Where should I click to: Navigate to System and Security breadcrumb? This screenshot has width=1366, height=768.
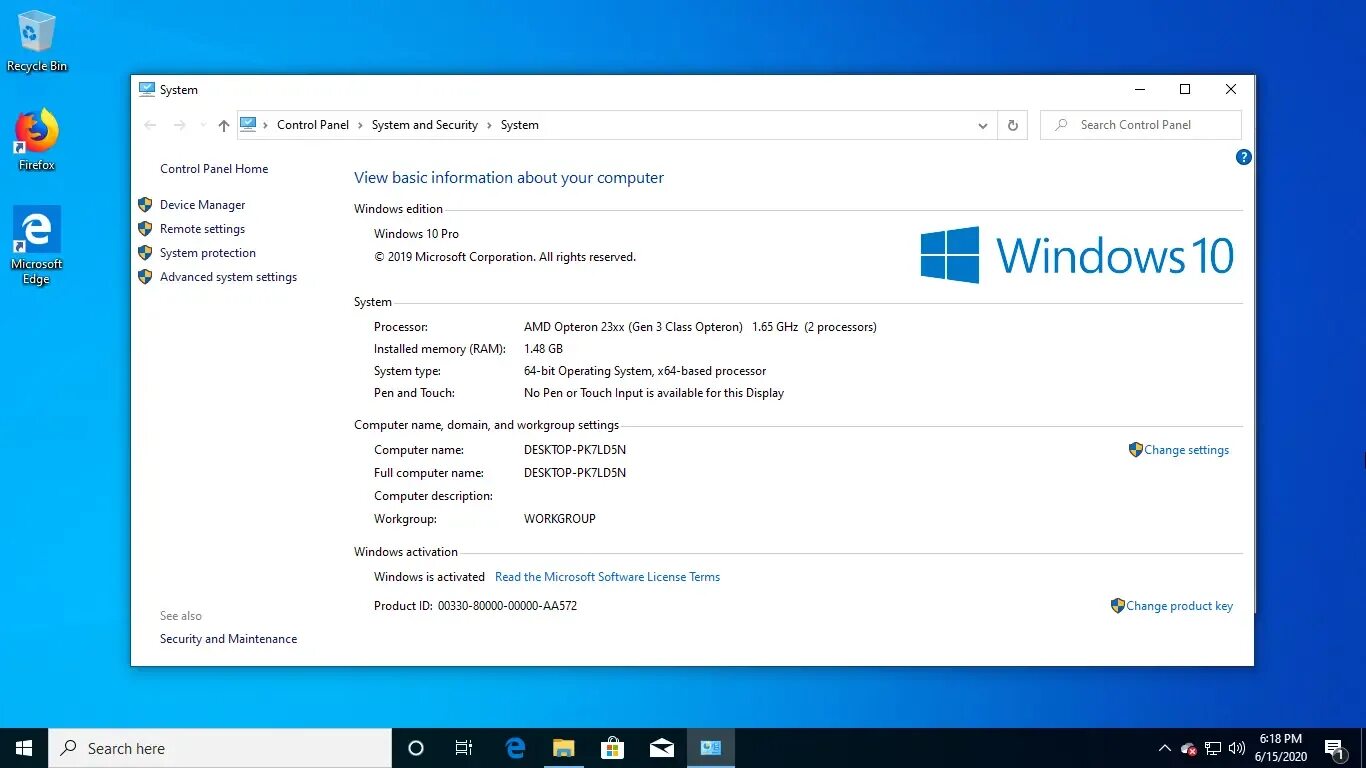click(x=425, y=125)
